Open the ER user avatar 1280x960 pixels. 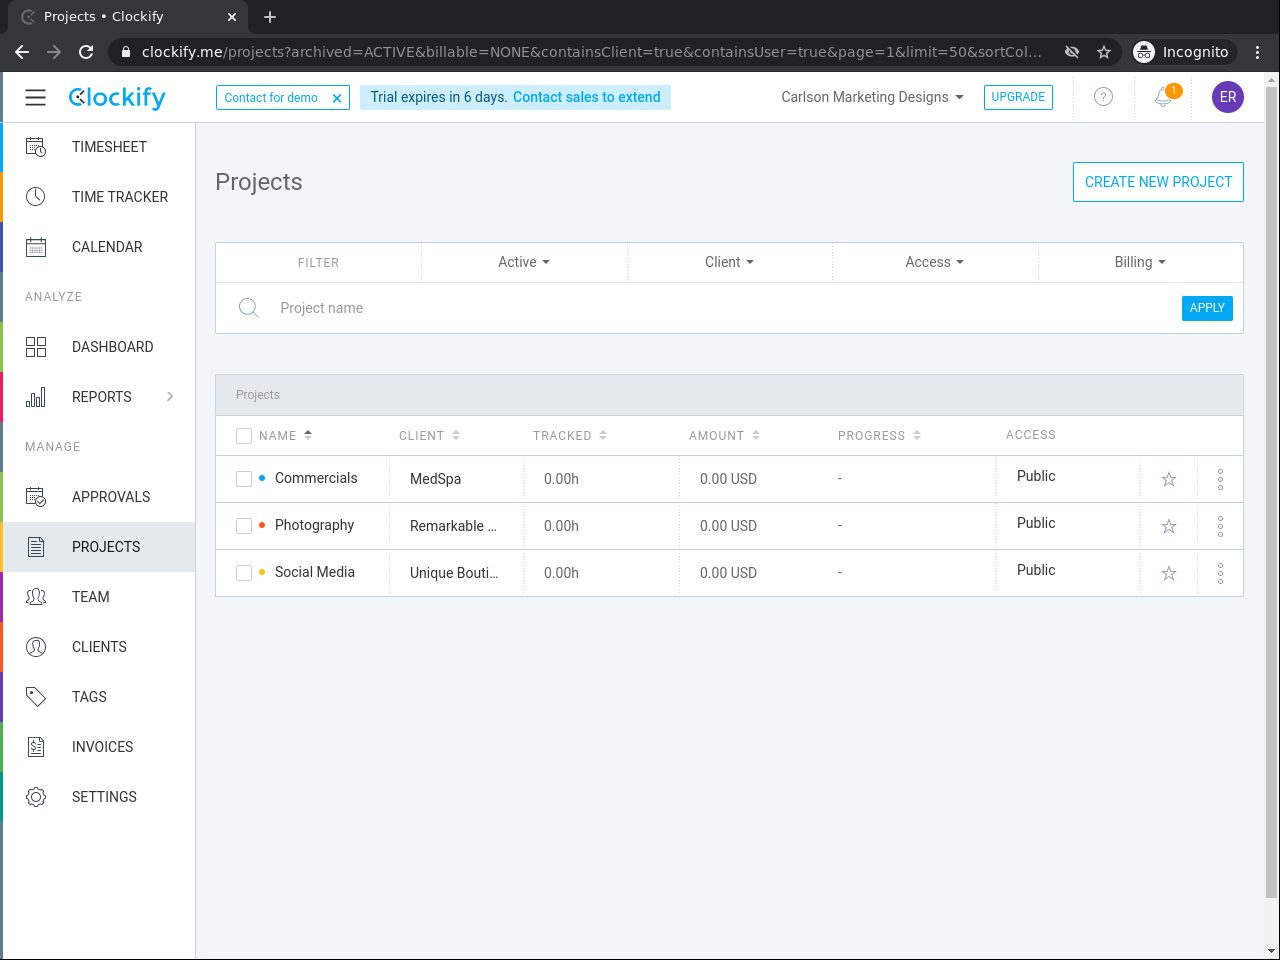coord(1227,97)
